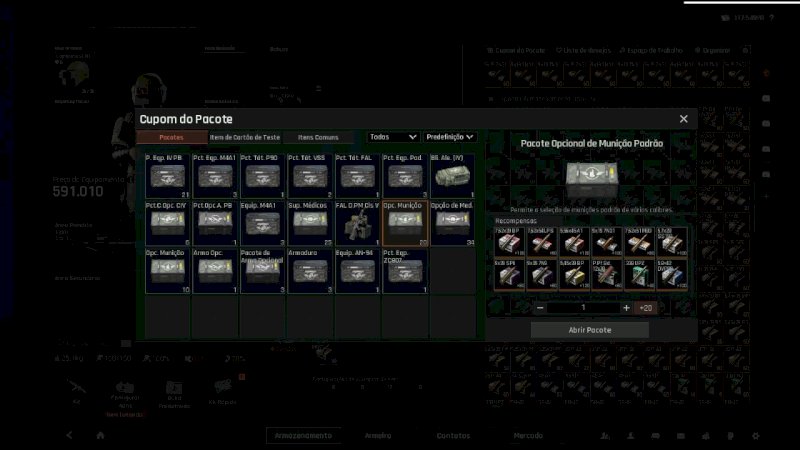Image resolution: width=800 pixels, height=450 pixels.
Task: Open the Mercado tab in the bottom bar
Action: 528,436
